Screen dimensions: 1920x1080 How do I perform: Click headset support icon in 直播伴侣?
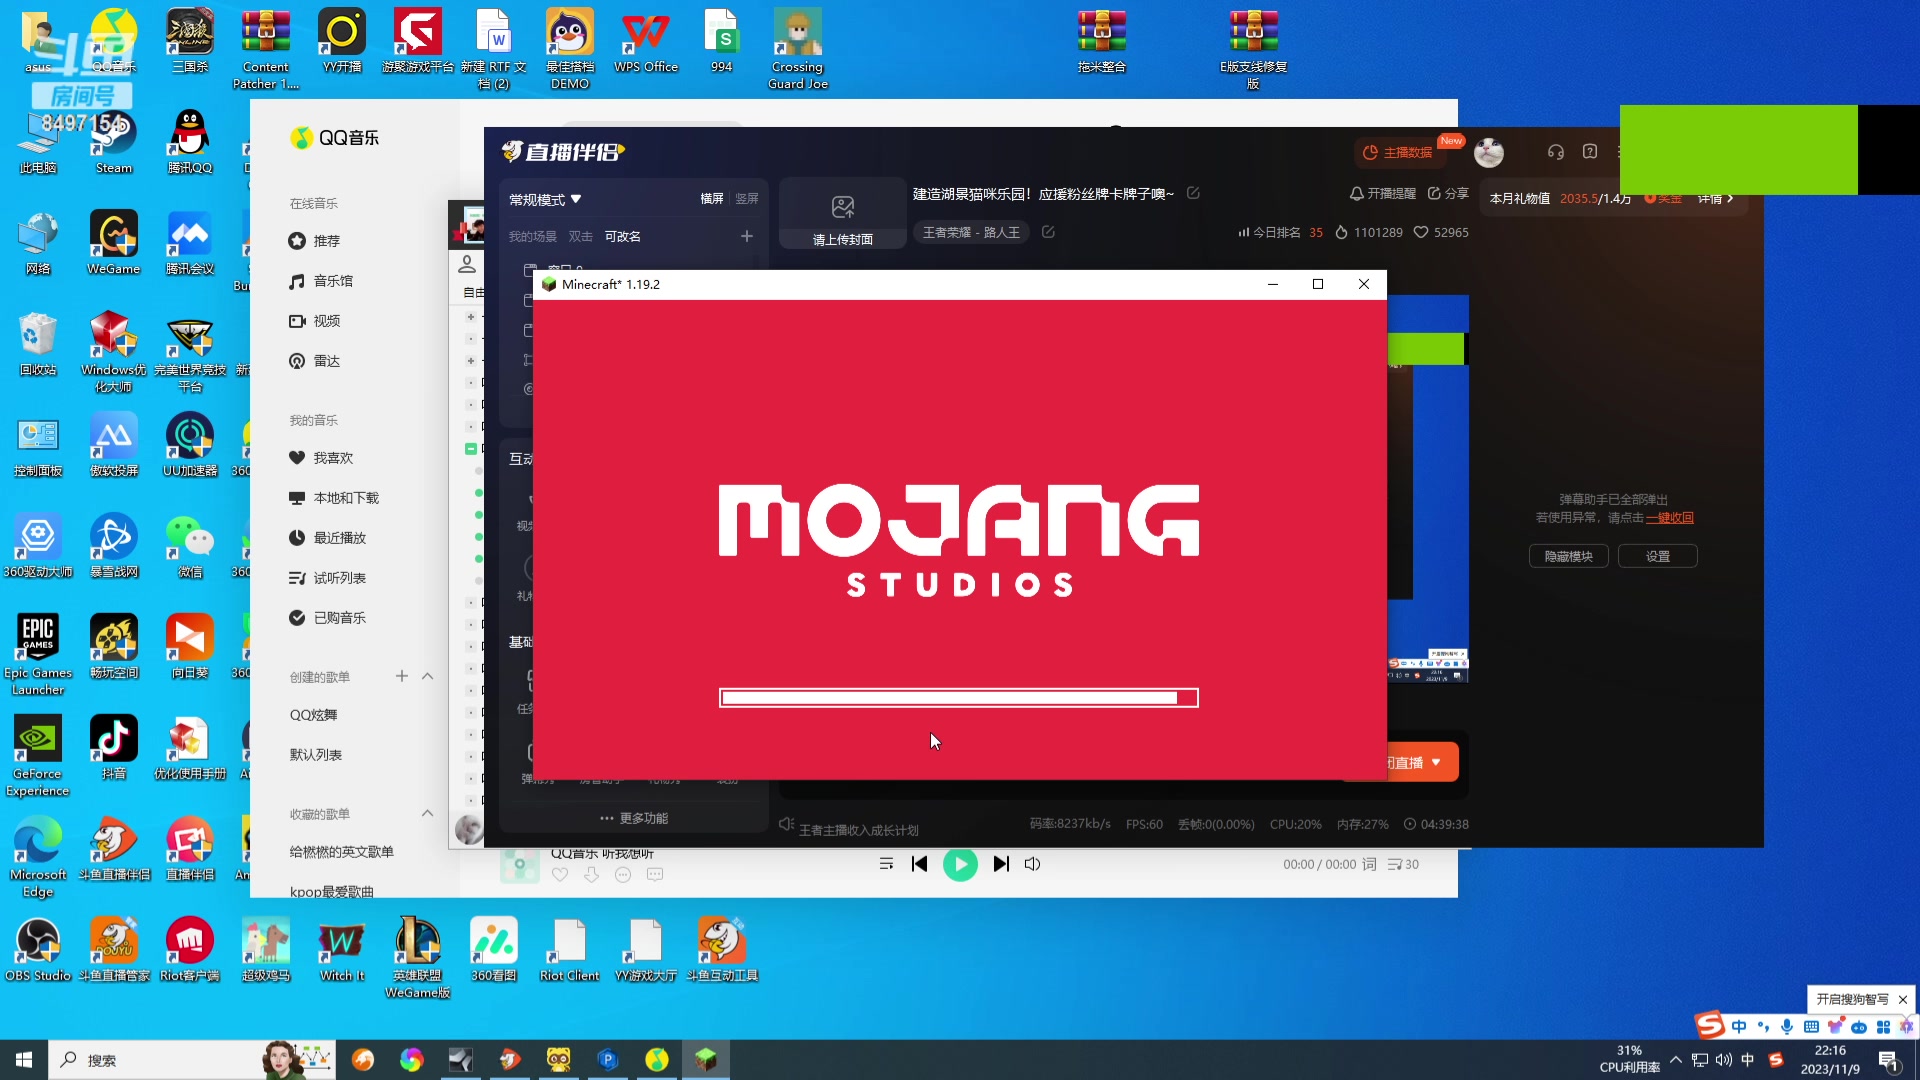[1555, 152]
